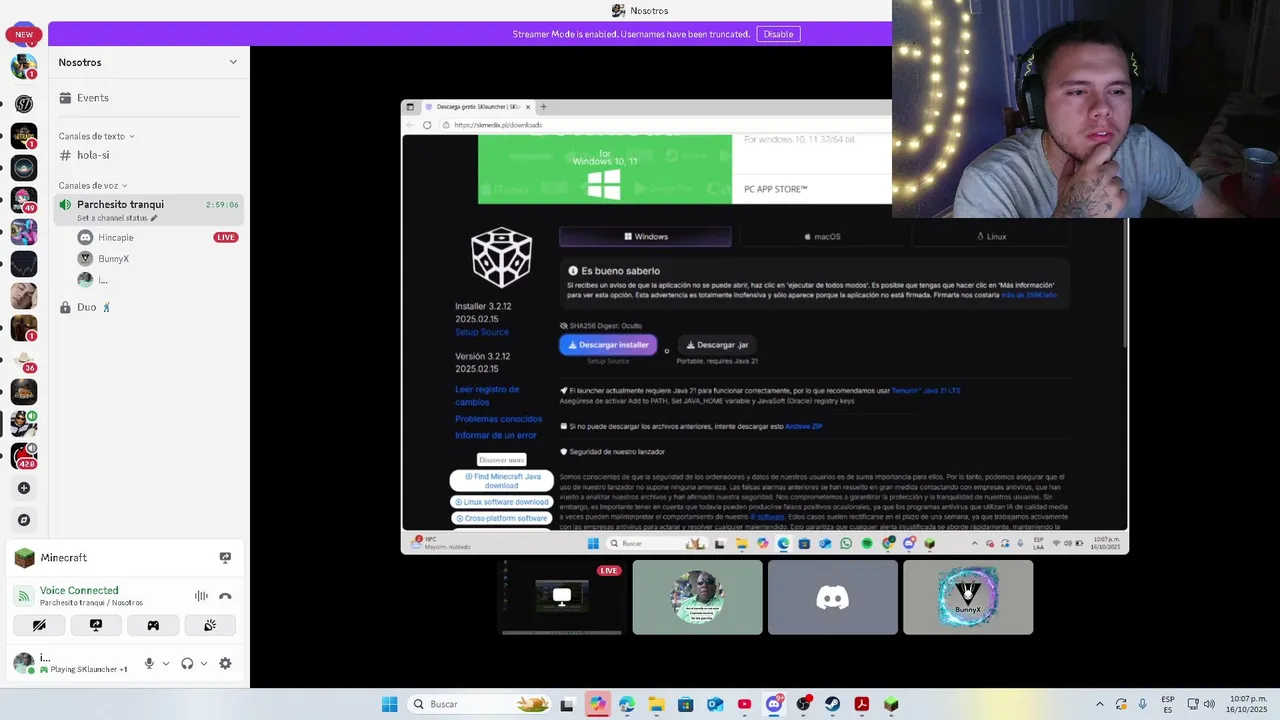The image size is (1280, 720).
Task: Click the Problemas conocidos link in the stream
Action: (x=498, y=419)
